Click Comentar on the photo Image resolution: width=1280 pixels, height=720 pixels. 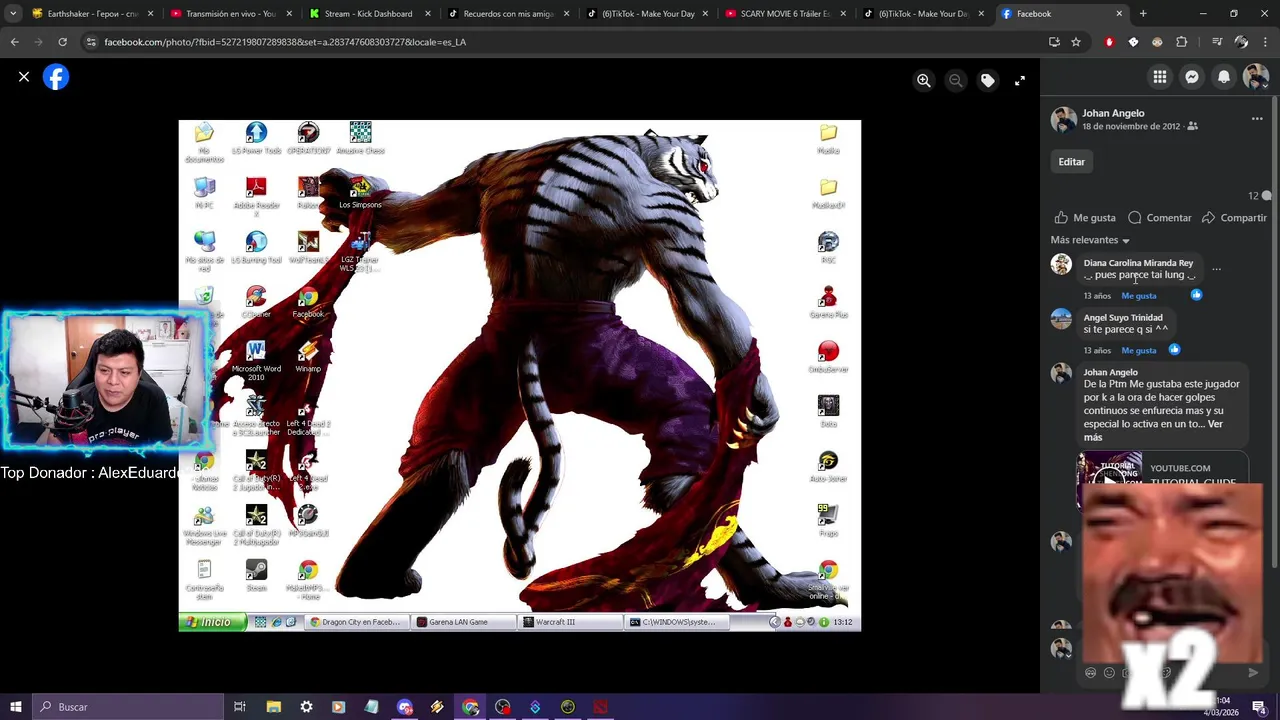(1160, 218)
